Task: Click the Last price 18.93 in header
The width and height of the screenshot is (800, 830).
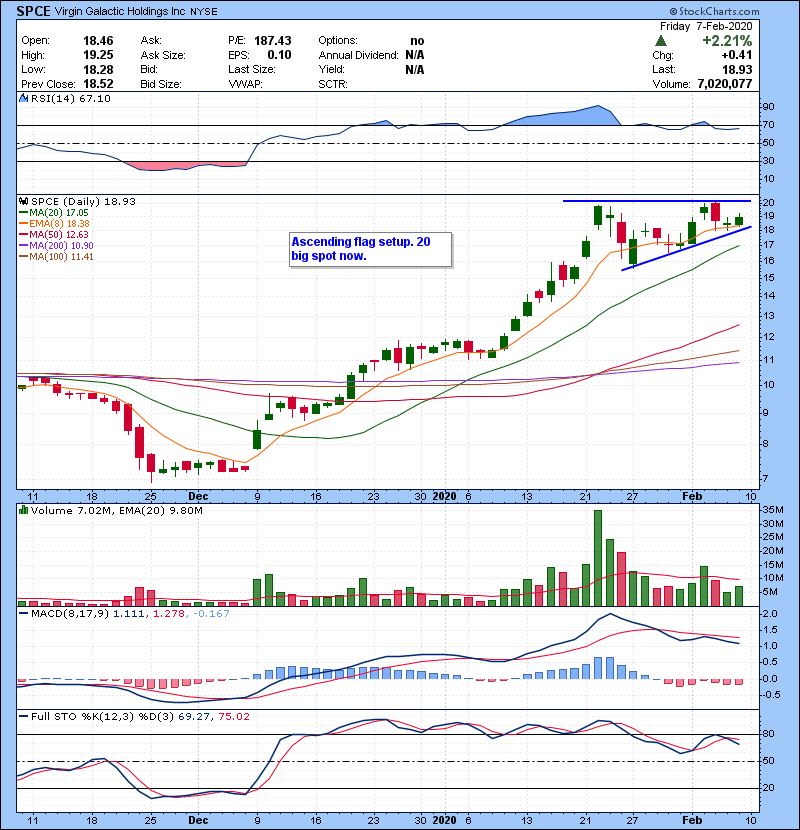Action: pos(737,69)
